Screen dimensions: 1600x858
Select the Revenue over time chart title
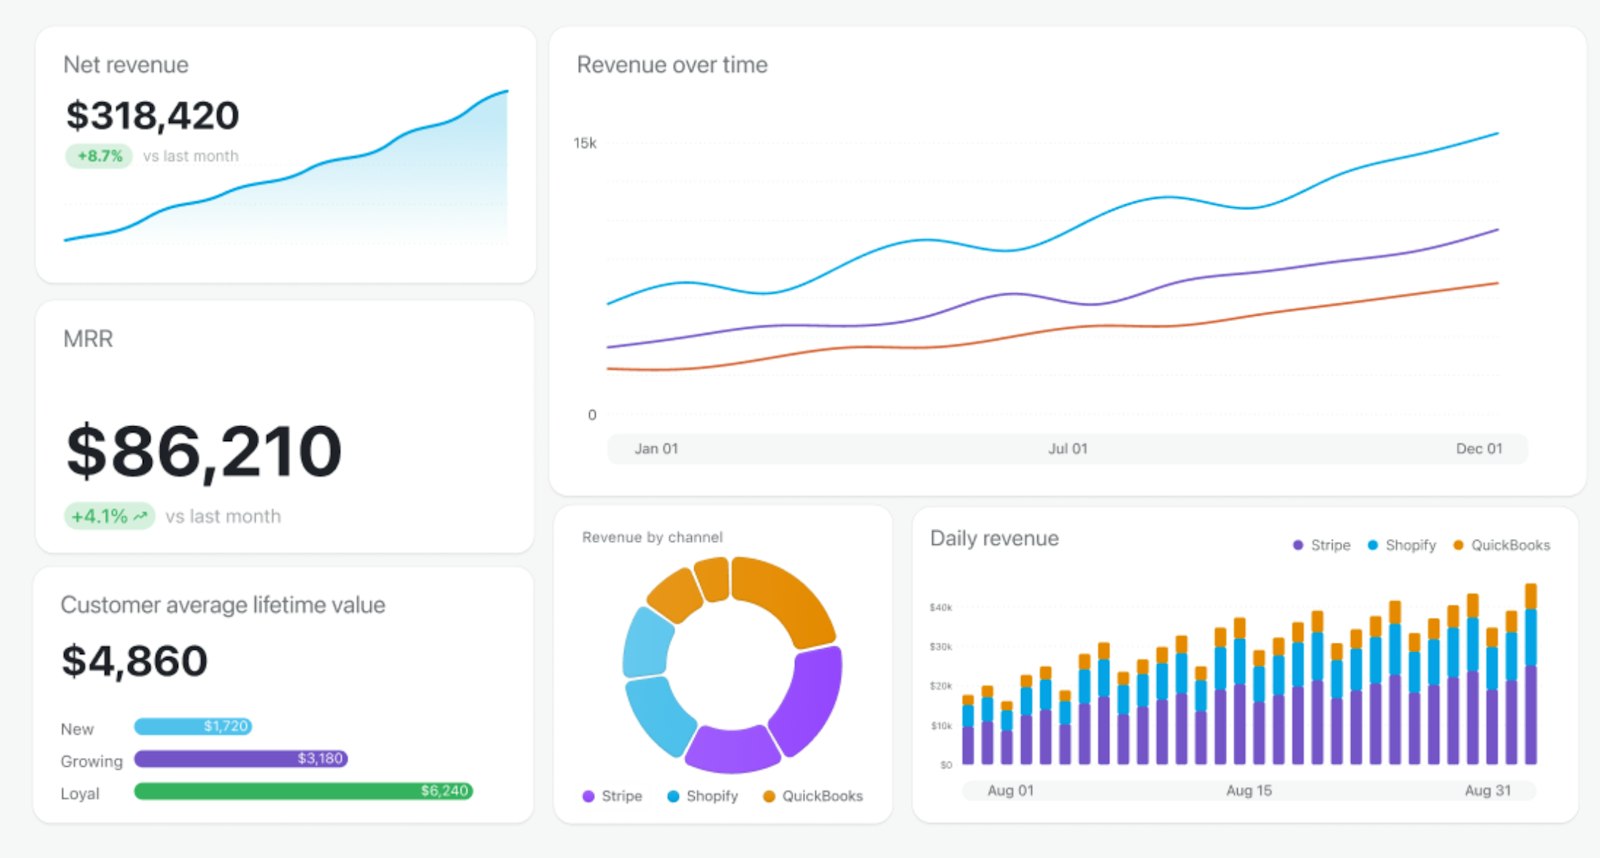coord(672,65)
